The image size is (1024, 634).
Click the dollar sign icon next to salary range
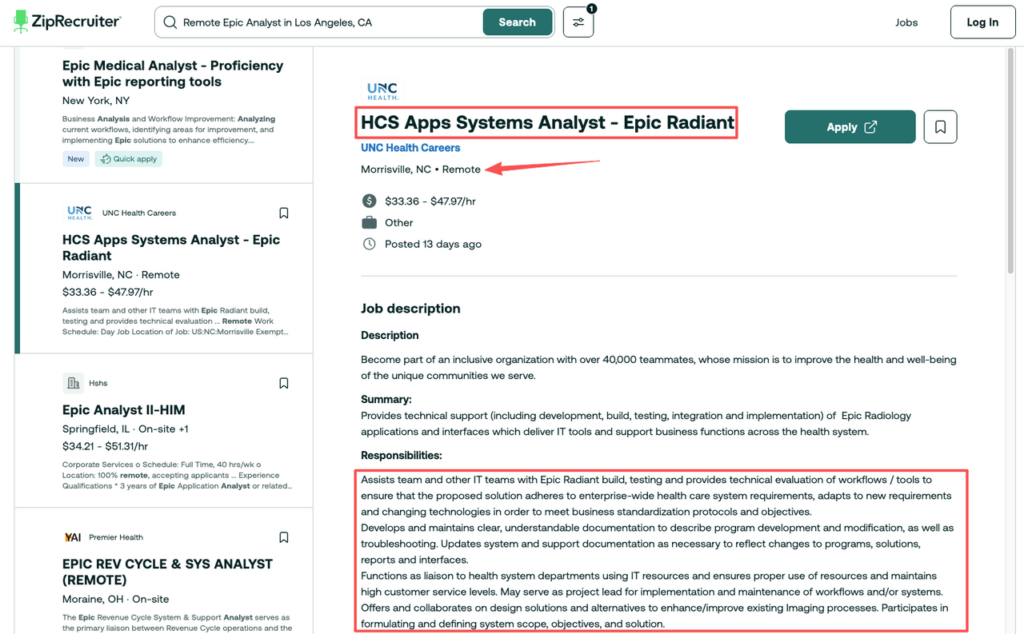click(x=368, y=201)
